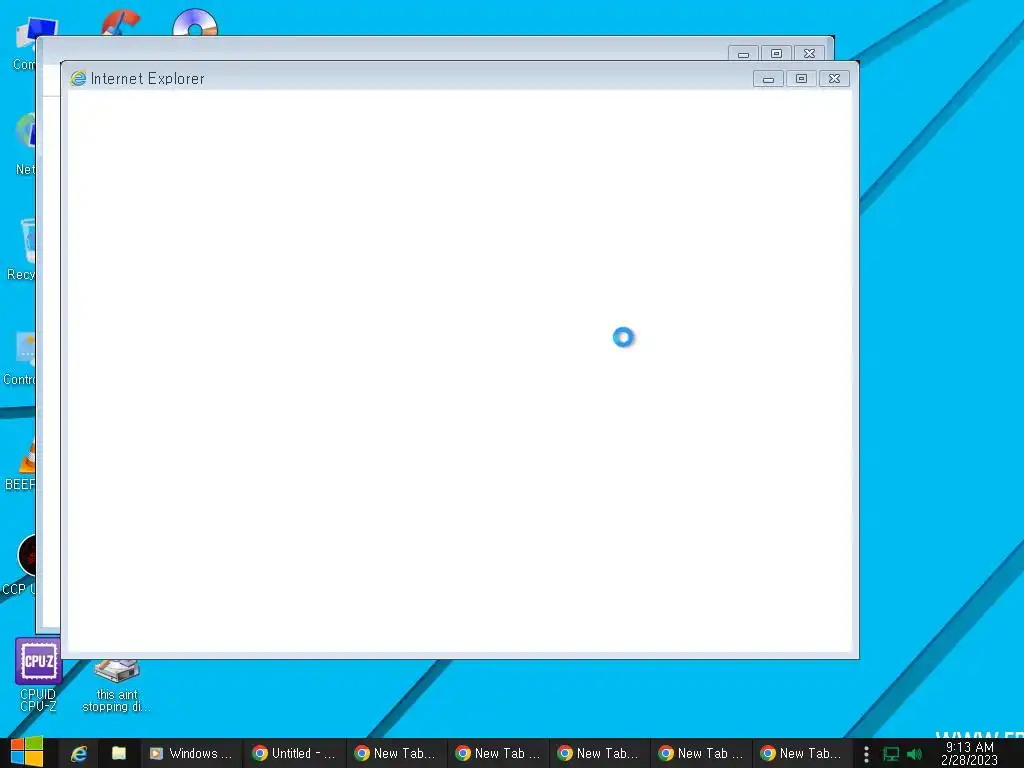Open the volume speaker tray icon

pos(914,754)
